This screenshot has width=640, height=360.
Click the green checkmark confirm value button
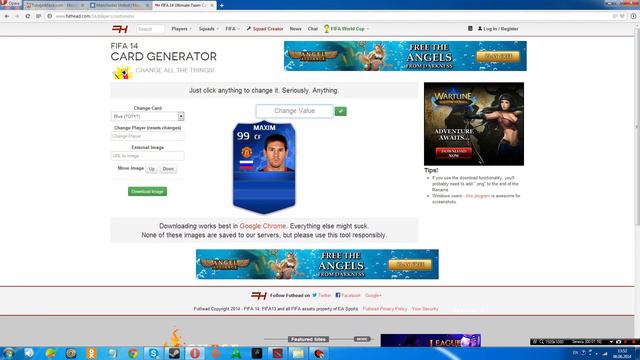point(340,111)
